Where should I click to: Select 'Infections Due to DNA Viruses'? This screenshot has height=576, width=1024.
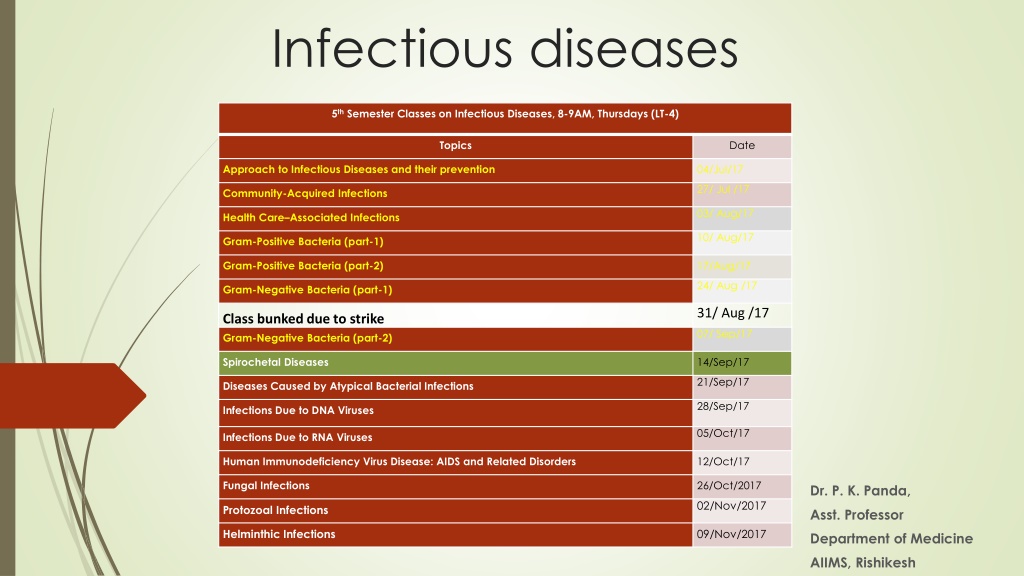click(298, 411)
